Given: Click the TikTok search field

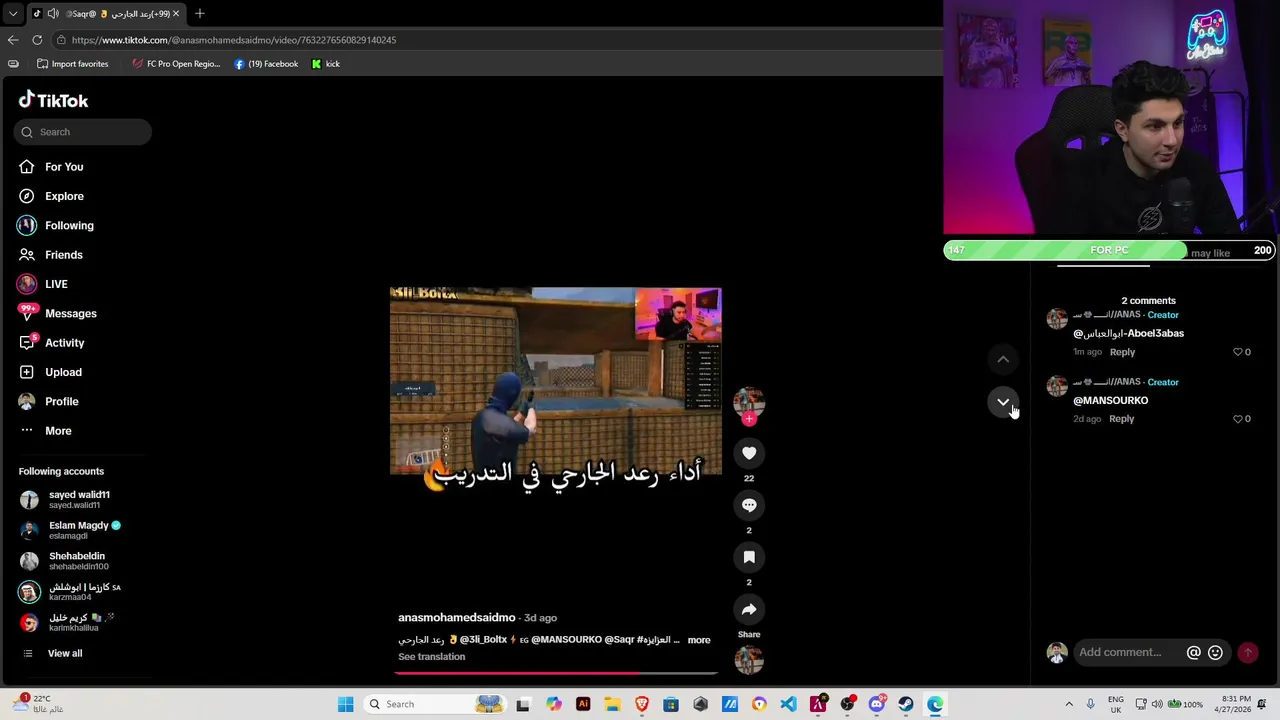Looking at the screenshot, I should 83,132.
